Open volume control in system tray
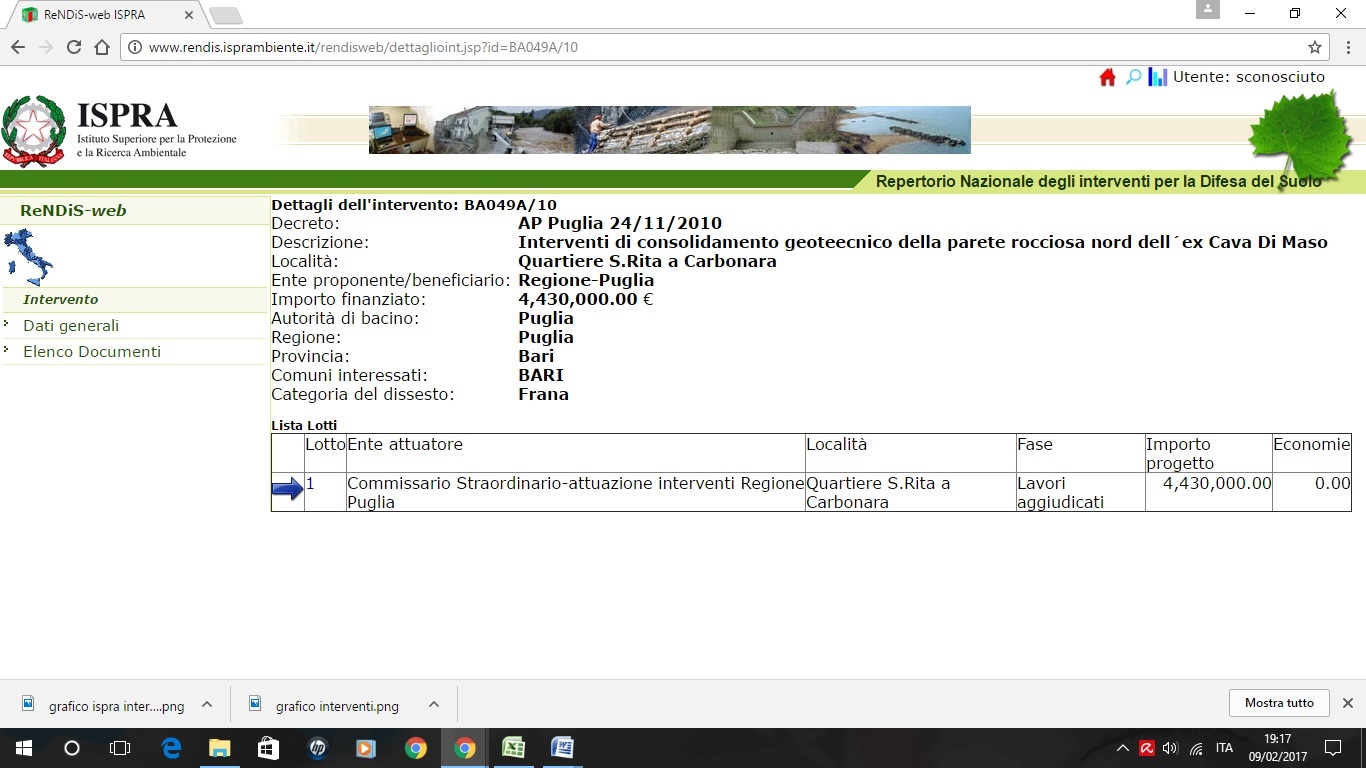The image size is (1366, 768). [x=1171, y=748]
